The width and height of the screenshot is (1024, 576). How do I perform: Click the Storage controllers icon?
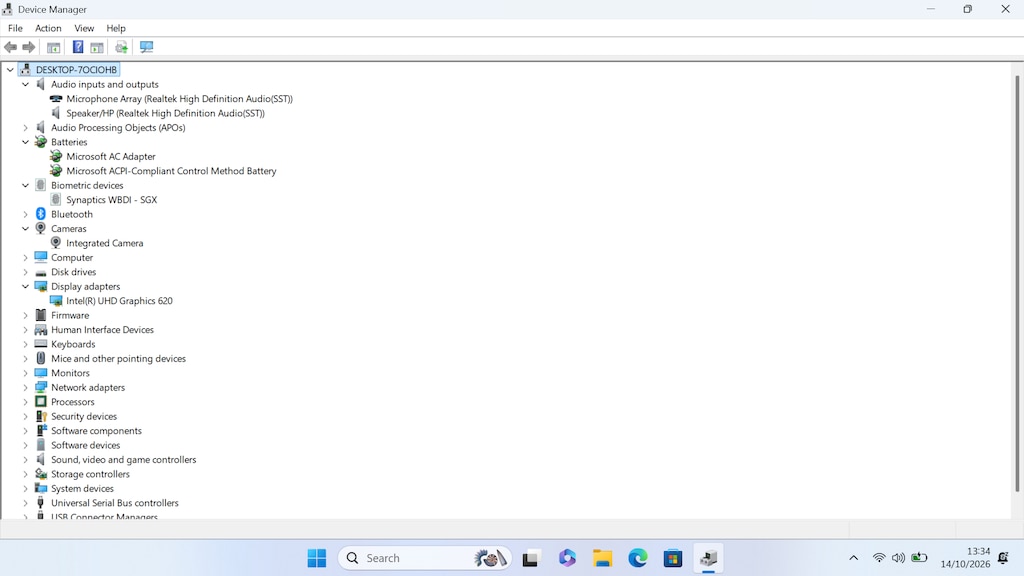pyautogui.click(x=40, y=474)
